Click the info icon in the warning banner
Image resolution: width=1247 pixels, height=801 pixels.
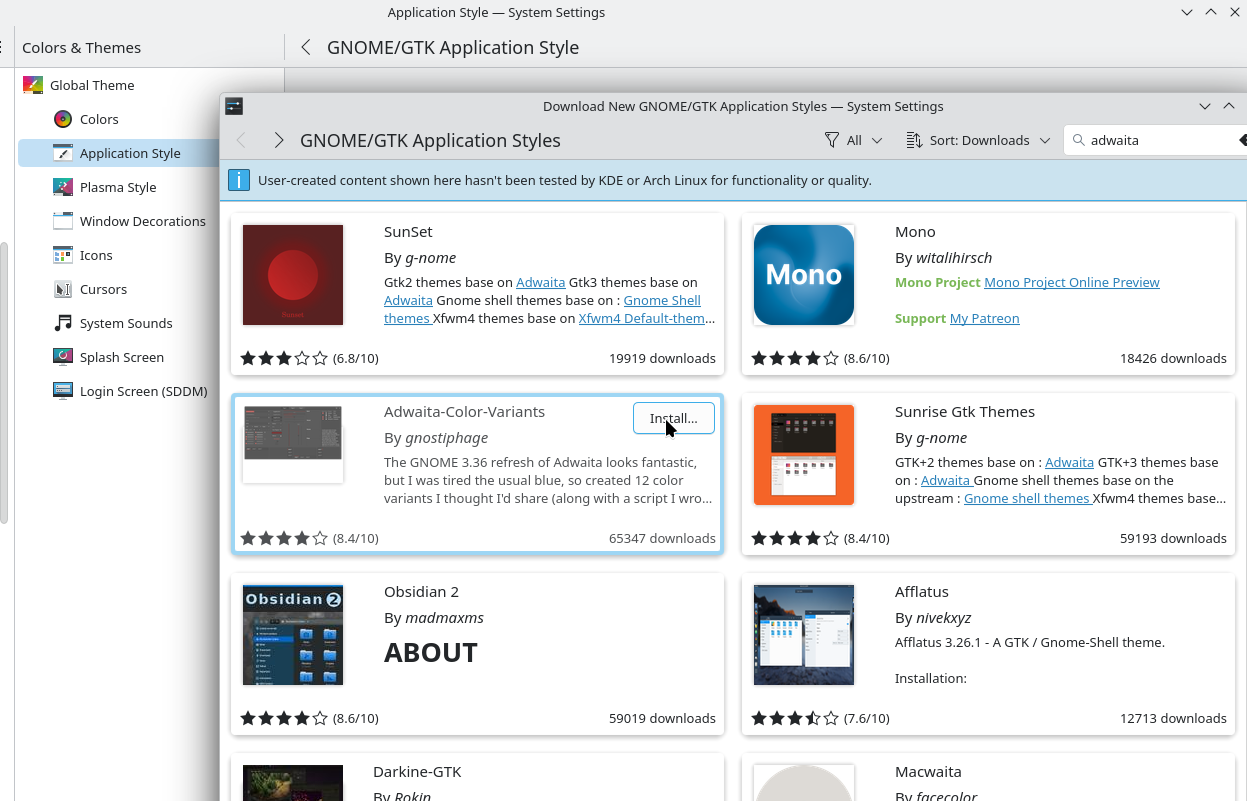click(x=239, y=180)
